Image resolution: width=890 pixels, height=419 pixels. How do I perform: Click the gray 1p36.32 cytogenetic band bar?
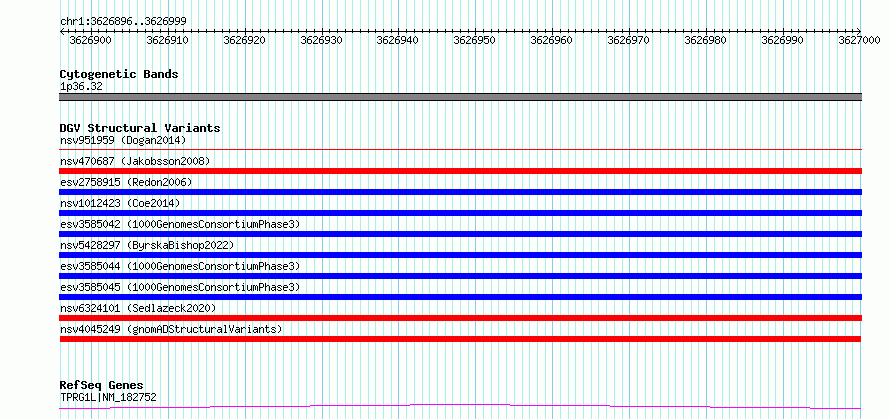460,97
